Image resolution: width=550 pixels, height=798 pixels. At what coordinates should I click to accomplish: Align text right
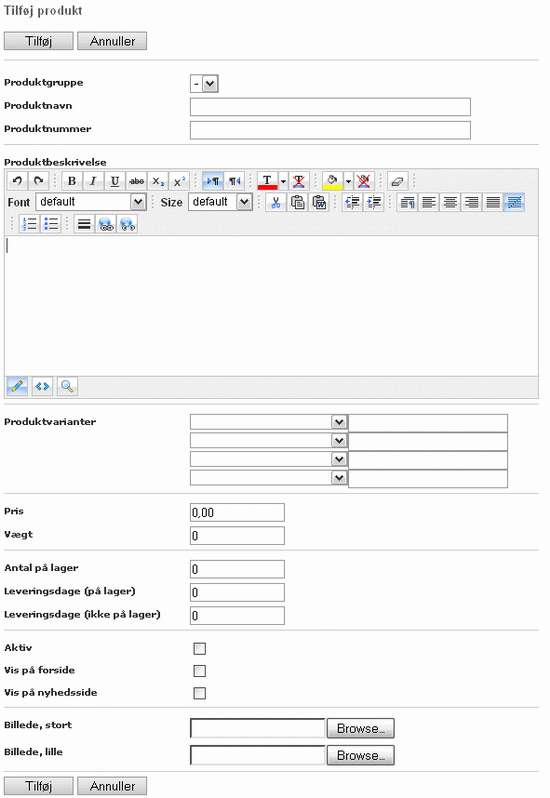[472, 202]
